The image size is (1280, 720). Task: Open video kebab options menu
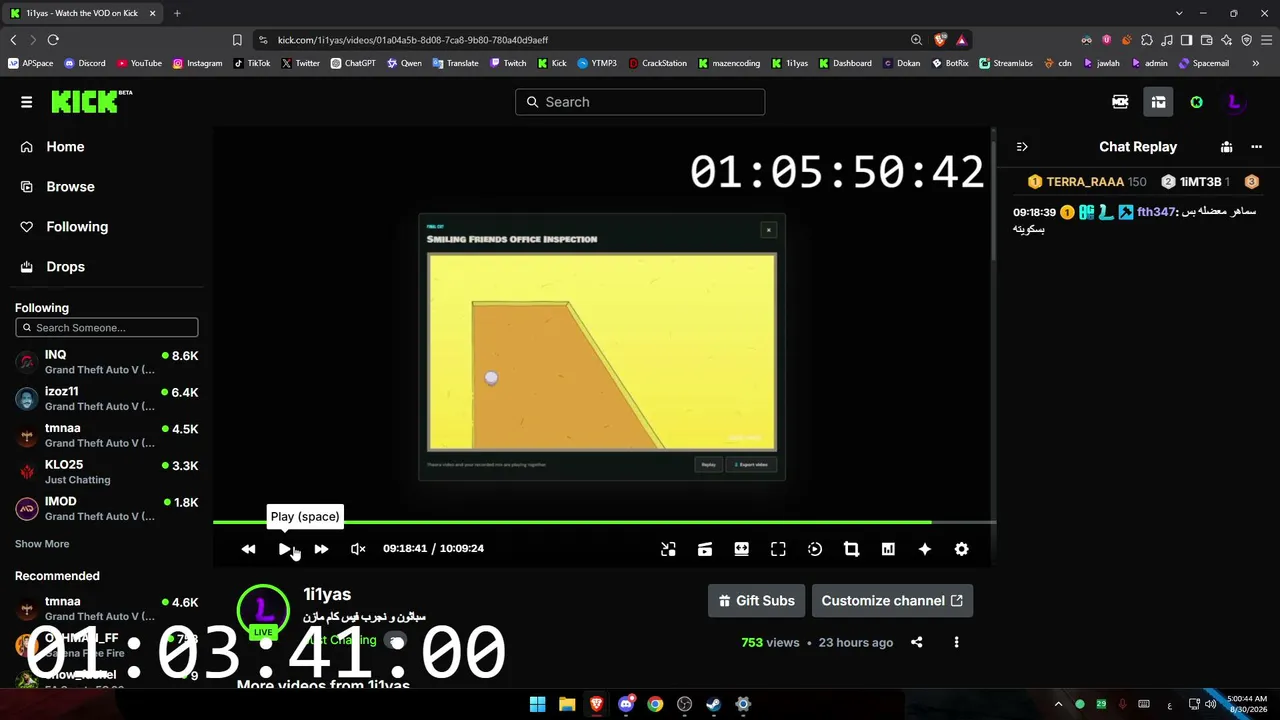click(x=956, y=643)
